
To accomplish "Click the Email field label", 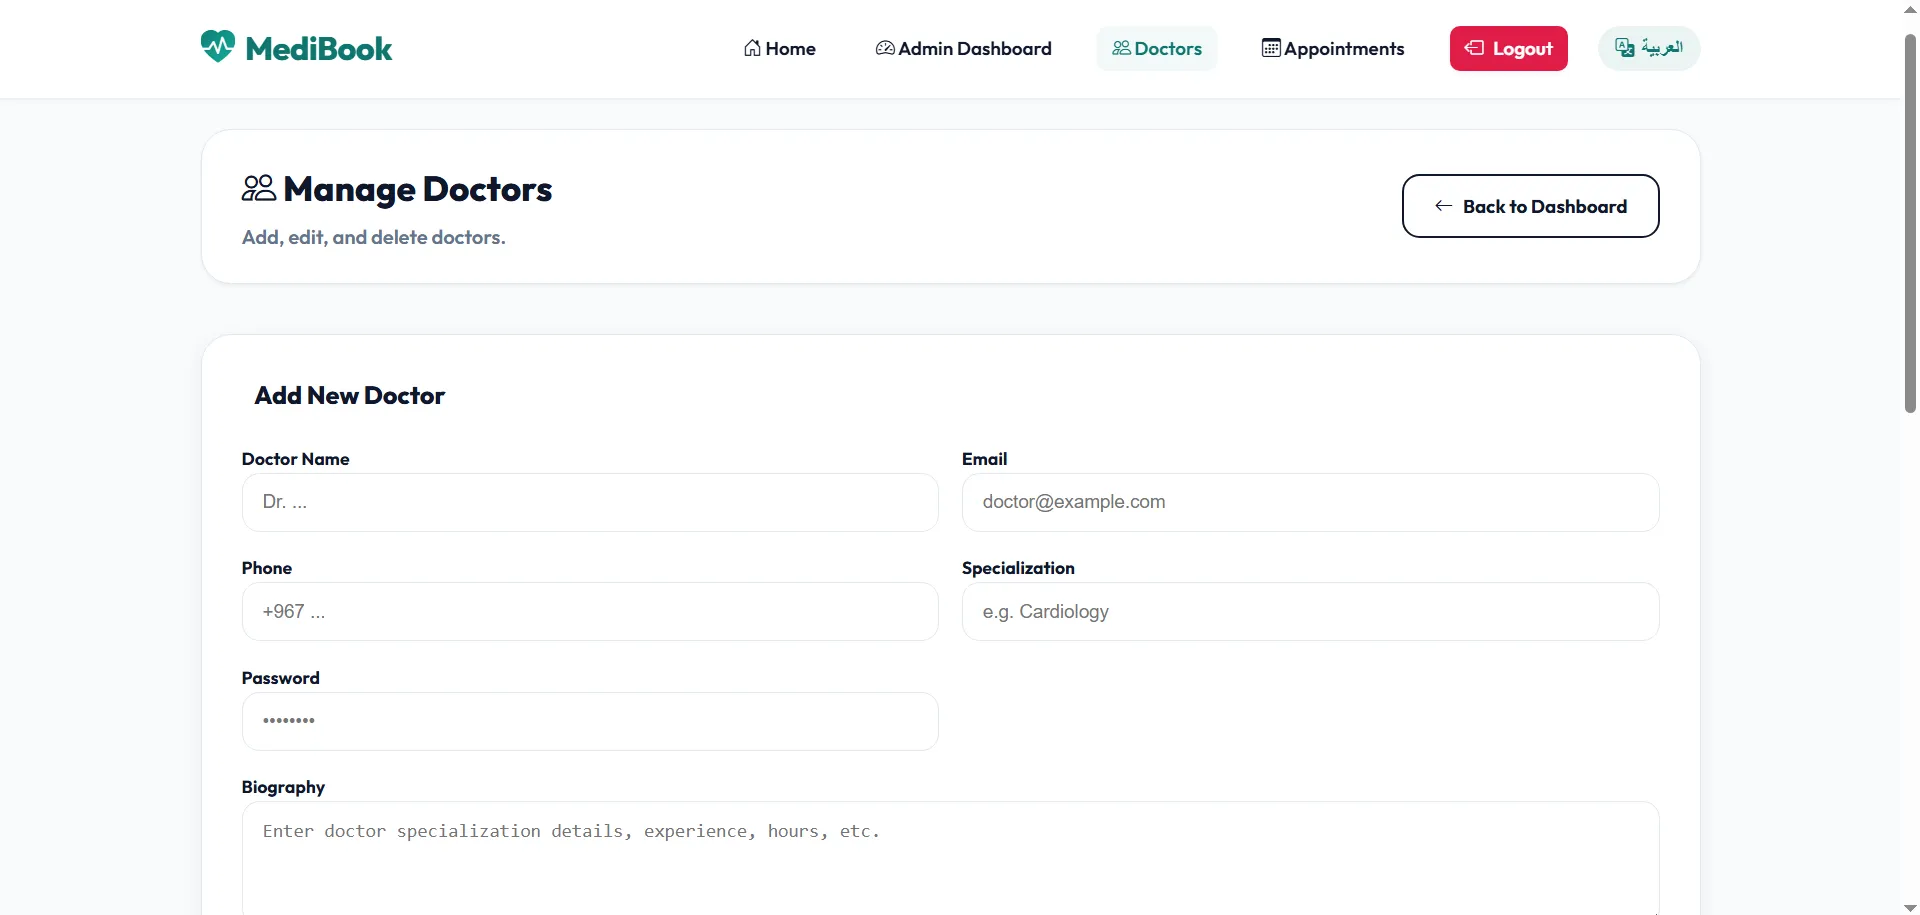I will click(x=985, y=459).
